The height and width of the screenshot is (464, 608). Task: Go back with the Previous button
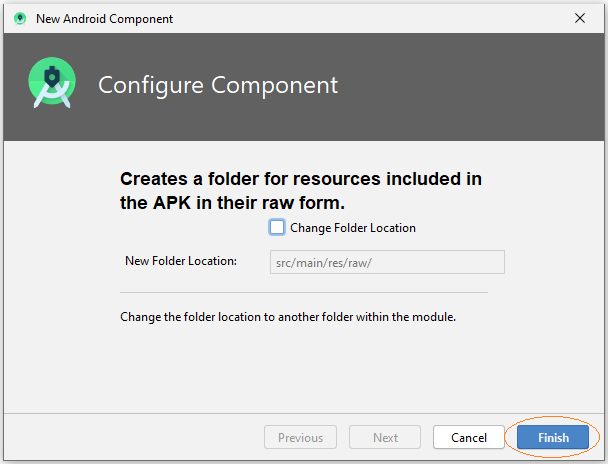[301, 437]
